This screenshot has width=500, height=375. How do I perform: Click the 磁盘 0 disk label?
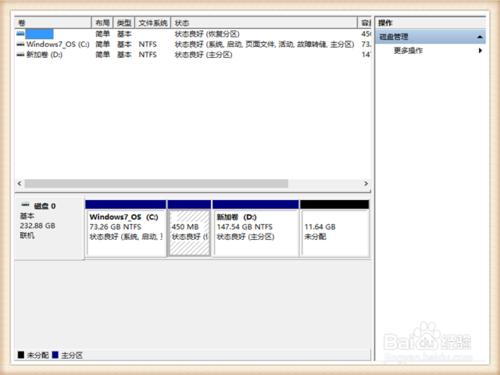(45, 206)
